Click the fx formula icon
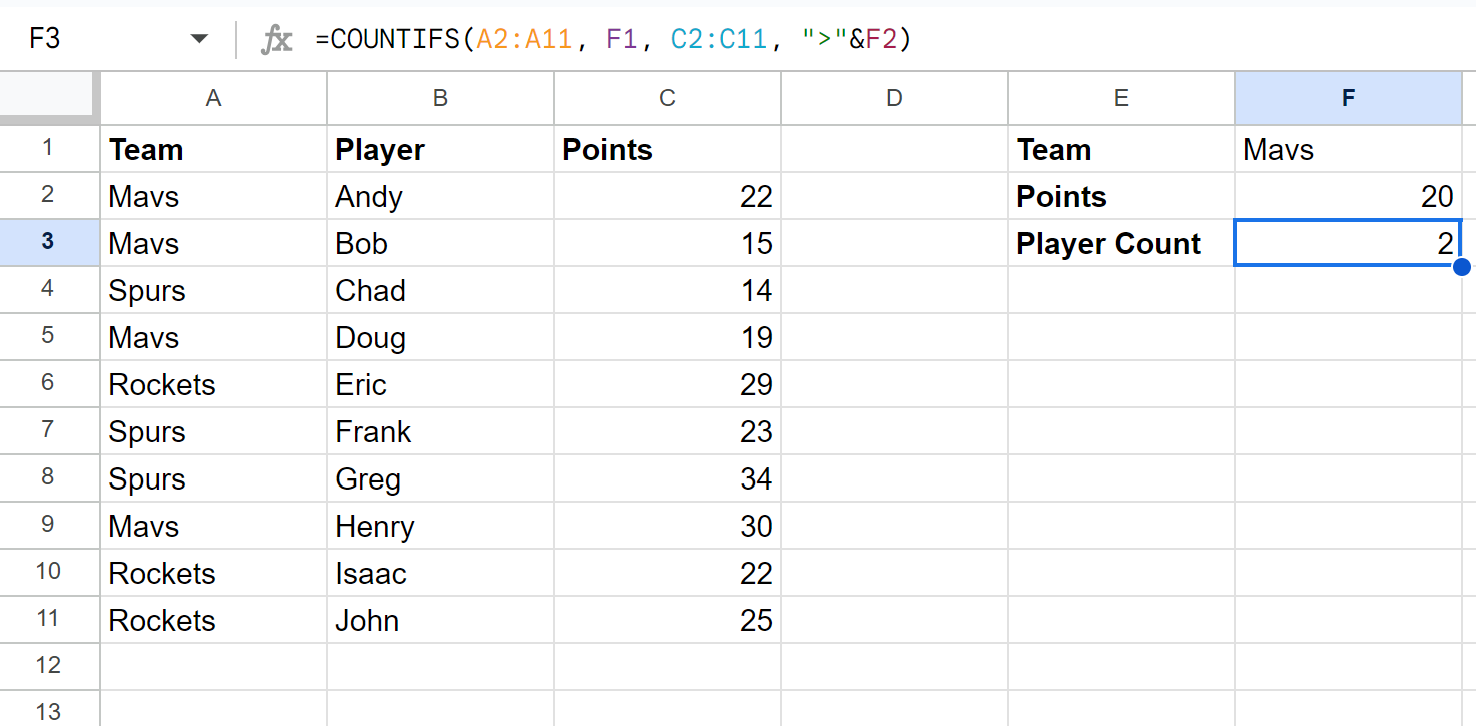 click(276, 38)
